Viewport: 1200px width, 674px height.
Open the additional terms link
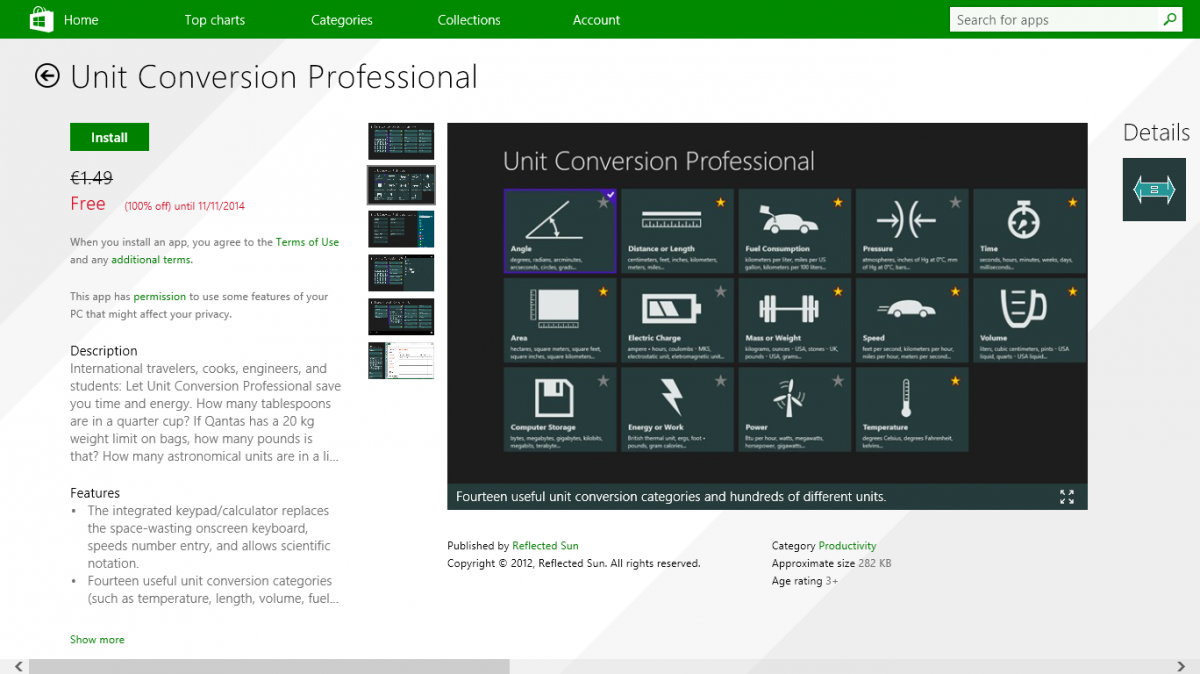click(x=152, y=260)
